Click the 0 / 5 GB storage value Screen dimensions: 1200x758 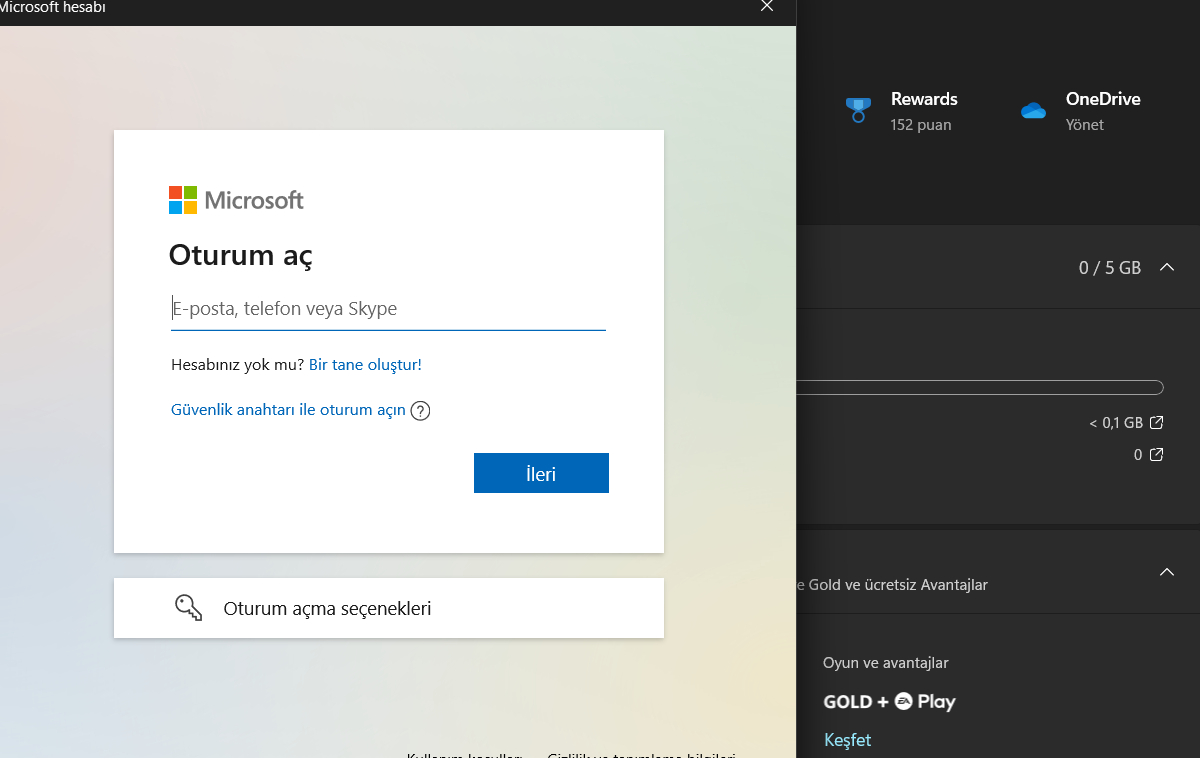[1110, 268]
